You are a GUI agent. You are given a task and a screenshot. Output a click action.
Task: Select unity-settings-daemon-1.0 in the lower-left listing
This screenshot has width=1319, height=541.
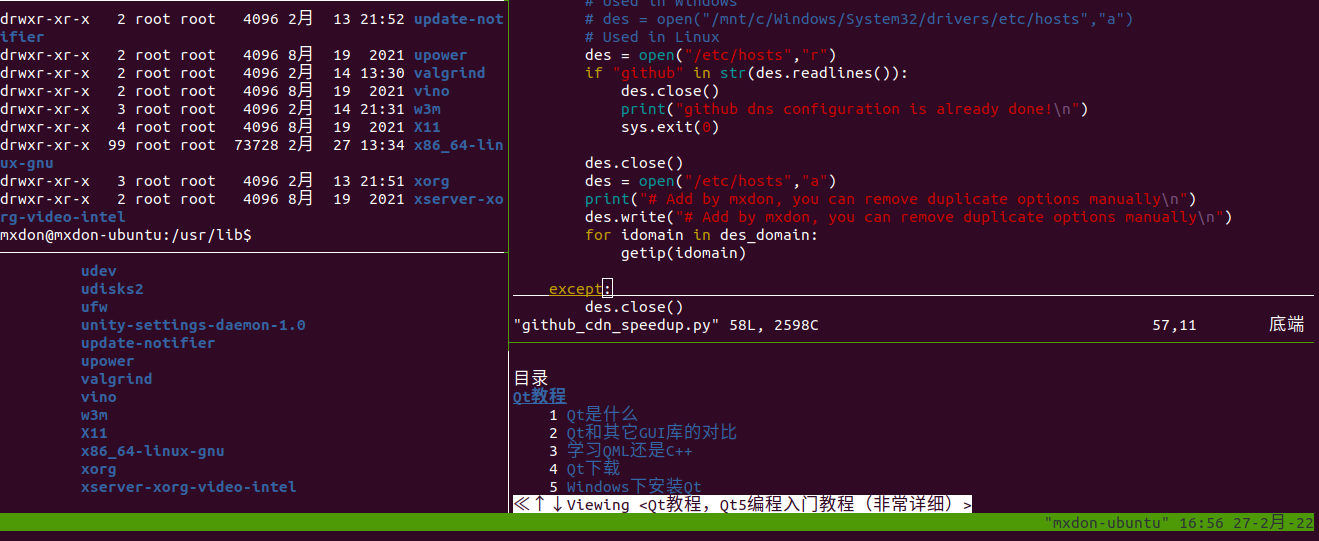click(x=193, y=325)
